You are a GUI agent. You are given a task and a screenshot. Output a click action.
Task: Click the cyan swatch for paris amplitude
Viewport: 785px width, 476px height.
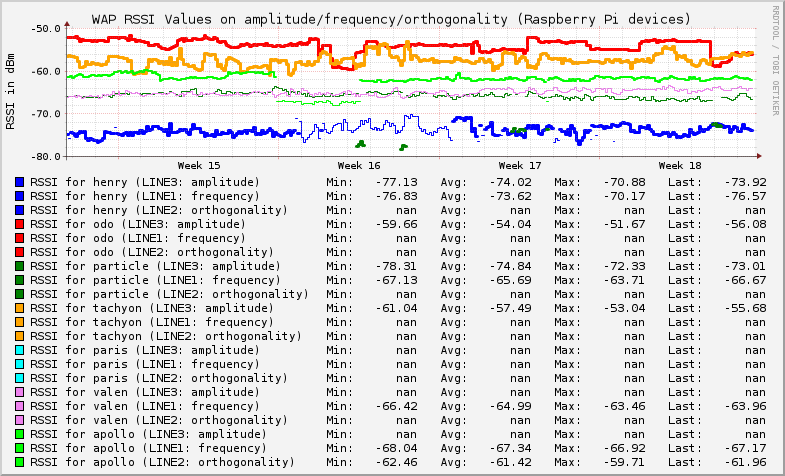tap(20, 350)
